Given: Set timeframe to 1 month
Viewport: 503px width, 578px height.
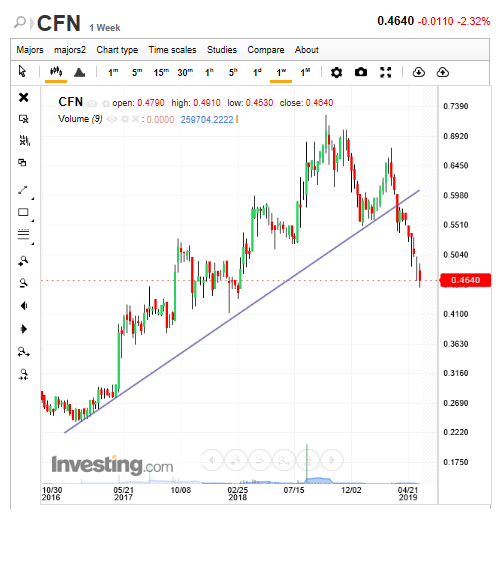Looking at the screenshot, I should pos(305,72).
